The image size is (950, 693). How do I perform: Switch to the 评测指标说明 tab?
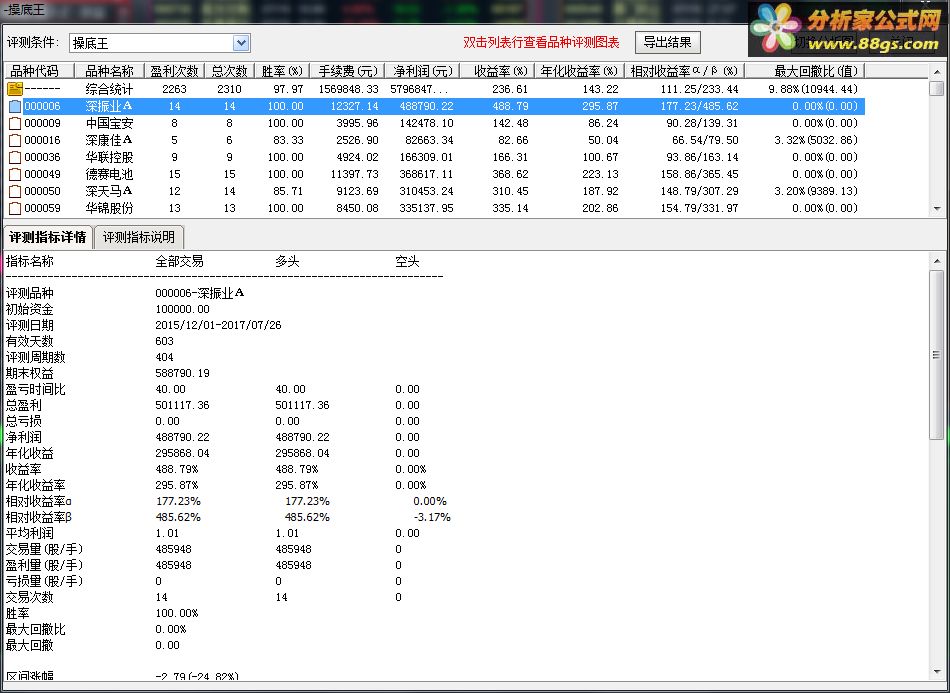click(139, 237)
